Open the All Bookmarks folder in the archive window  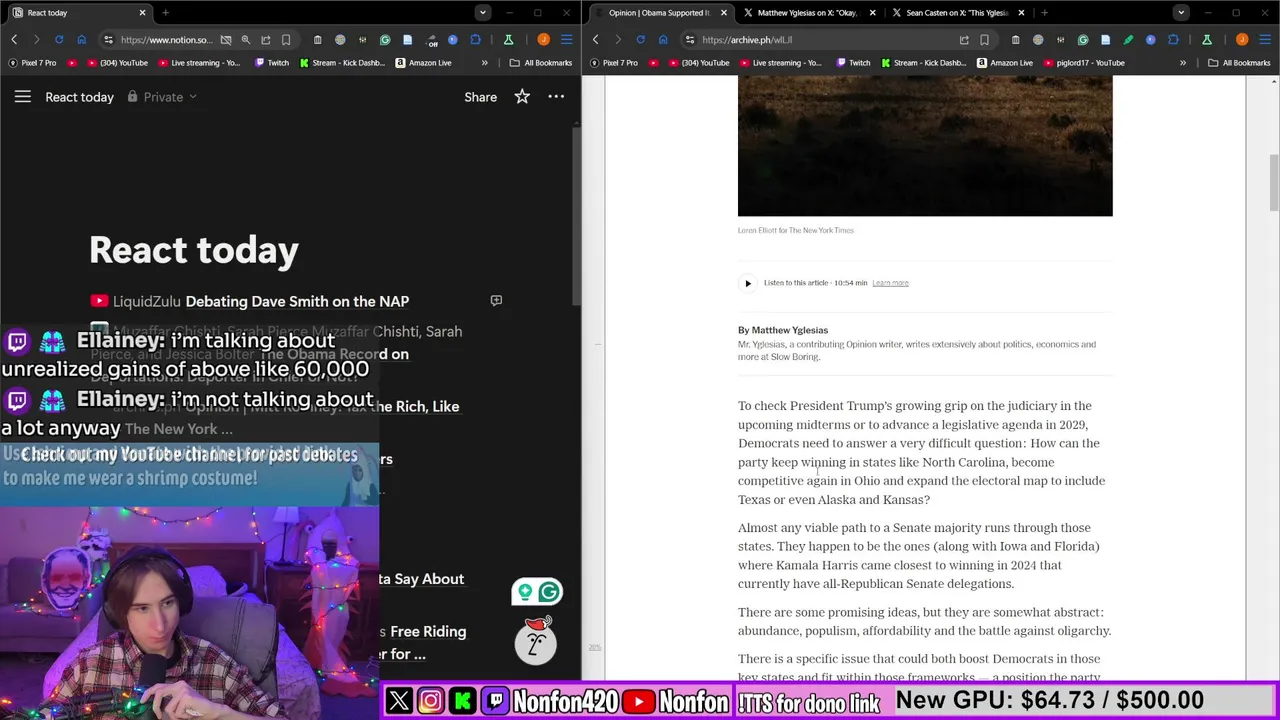point(1239,63)
